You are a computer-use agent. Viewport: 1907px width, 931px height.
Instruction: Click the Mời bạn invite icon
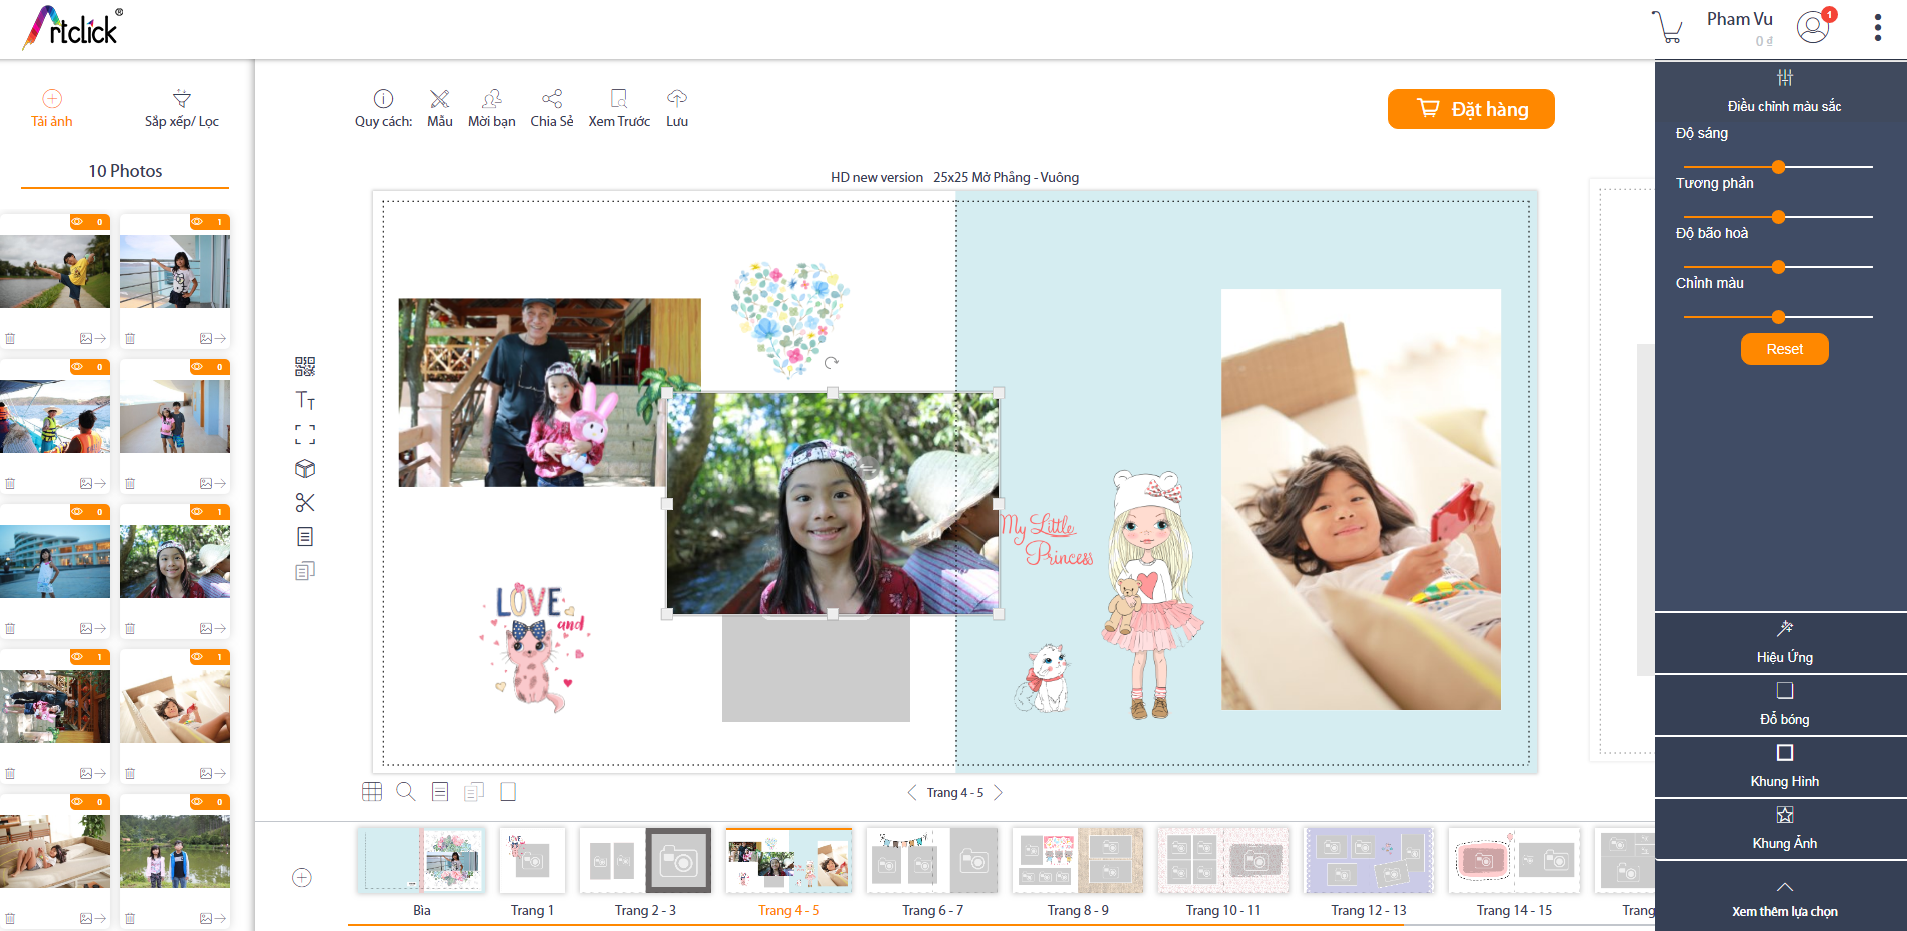click(492, 98)
